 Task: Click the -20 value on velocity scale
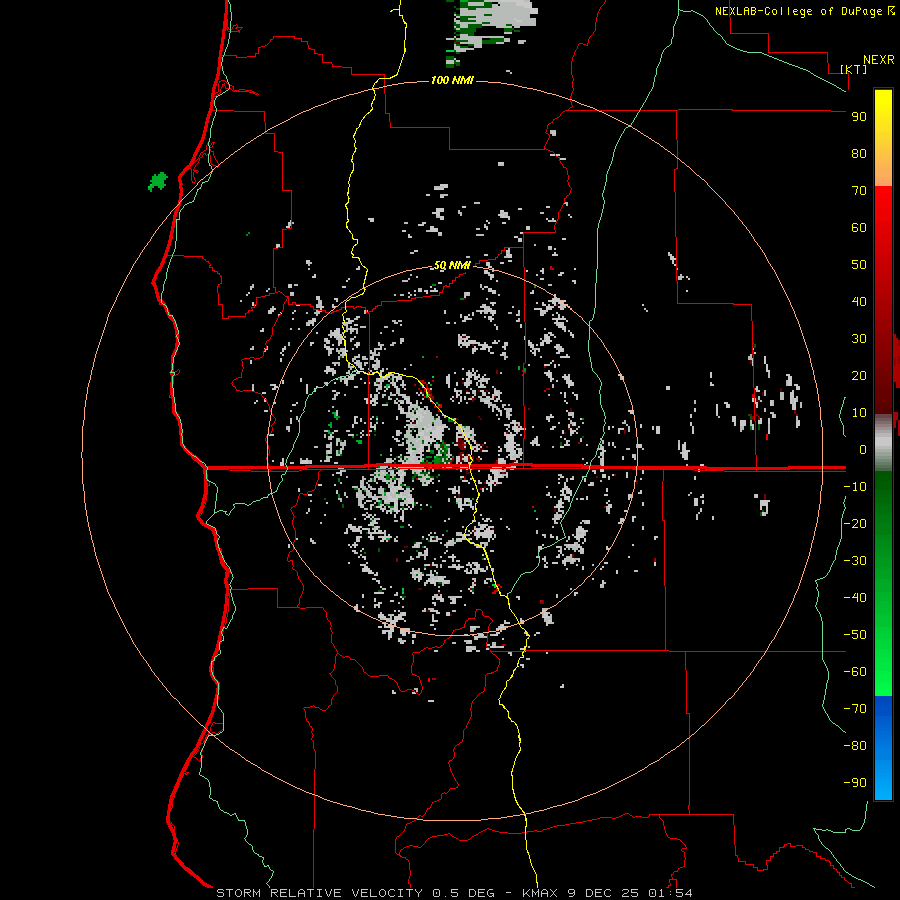855,524
